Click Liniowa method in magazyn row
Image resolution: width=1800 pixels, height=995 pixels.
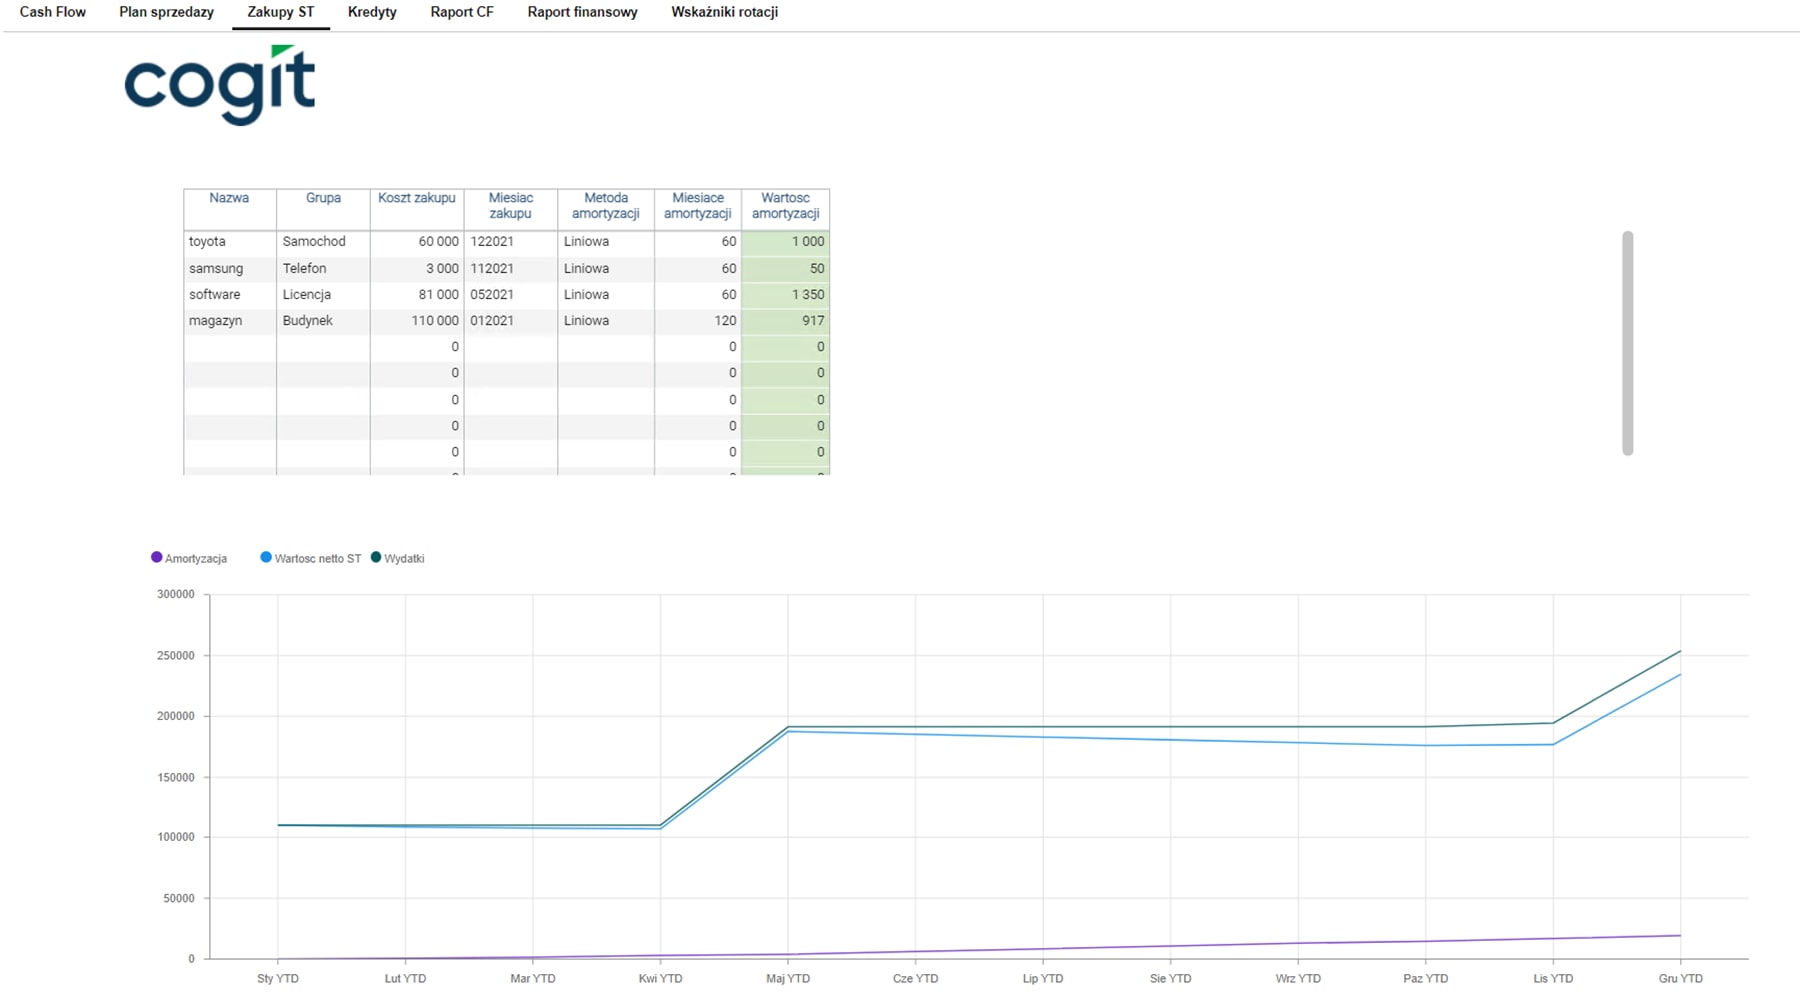pyautogui.click(x=606, y=320)
